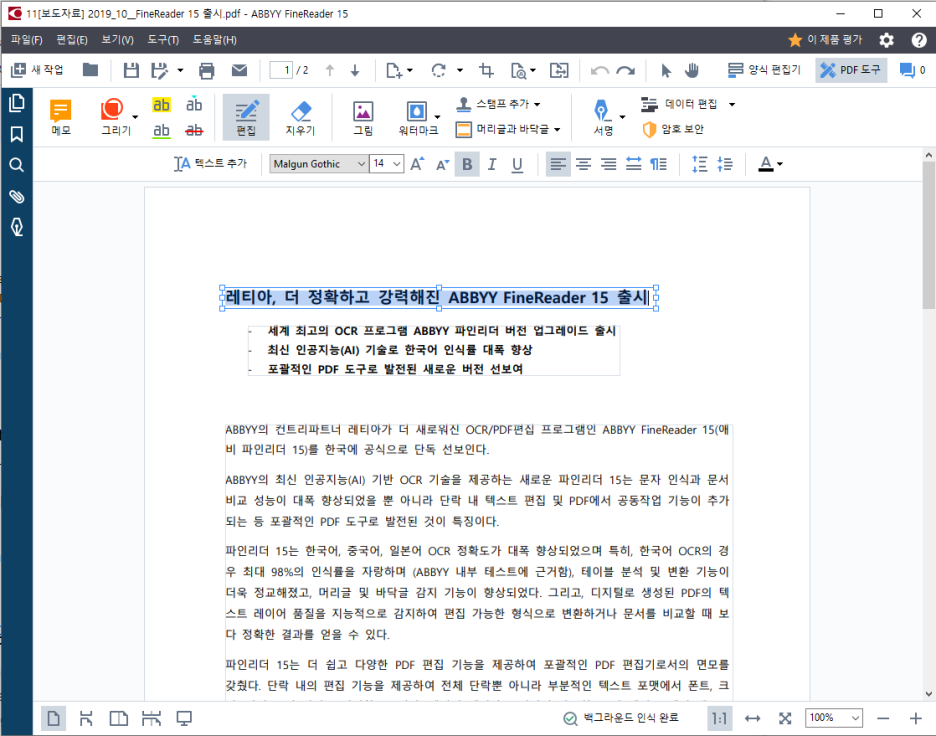Expand the Draw tool dropdown arrow

tap(136, 117)
